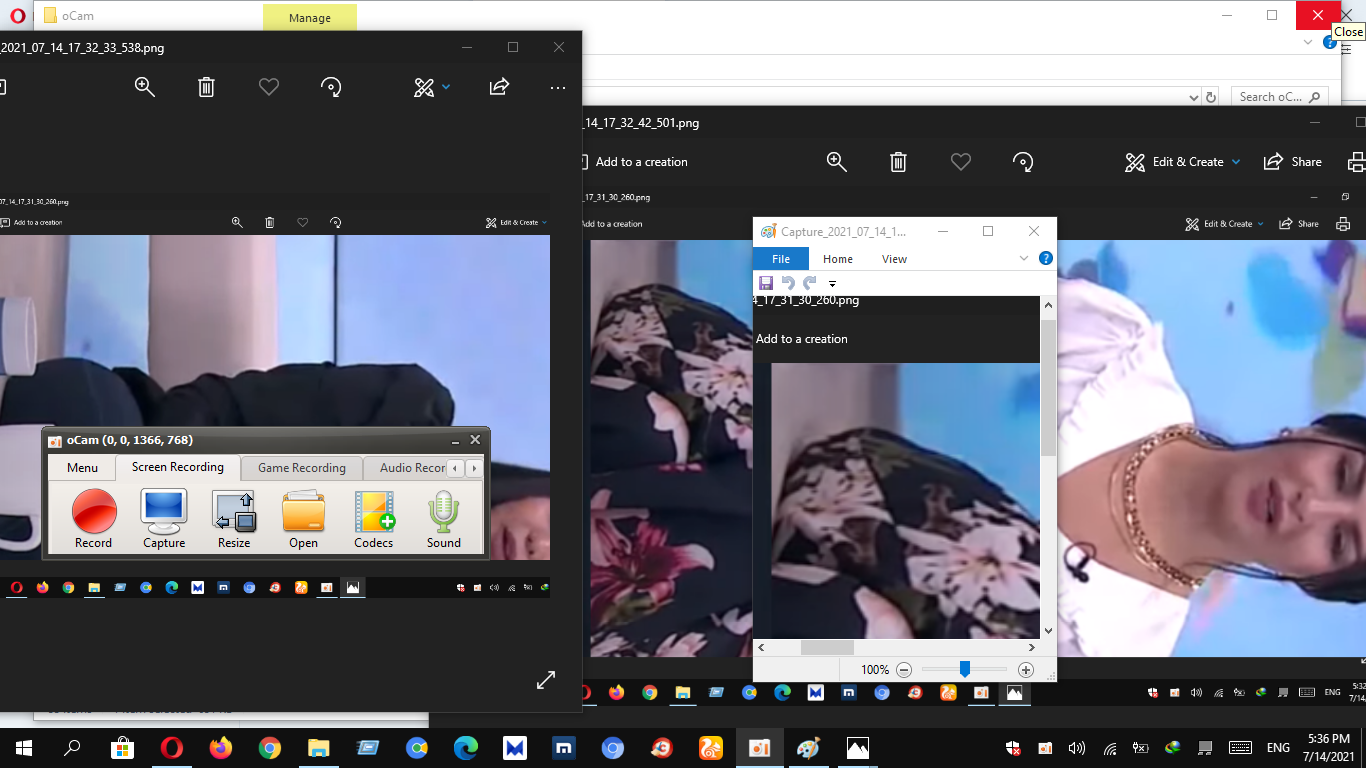Toggle the favorite heart in the 33_538.png window
The height and width of the screenshot is (768, 1366).
point(269,87)
